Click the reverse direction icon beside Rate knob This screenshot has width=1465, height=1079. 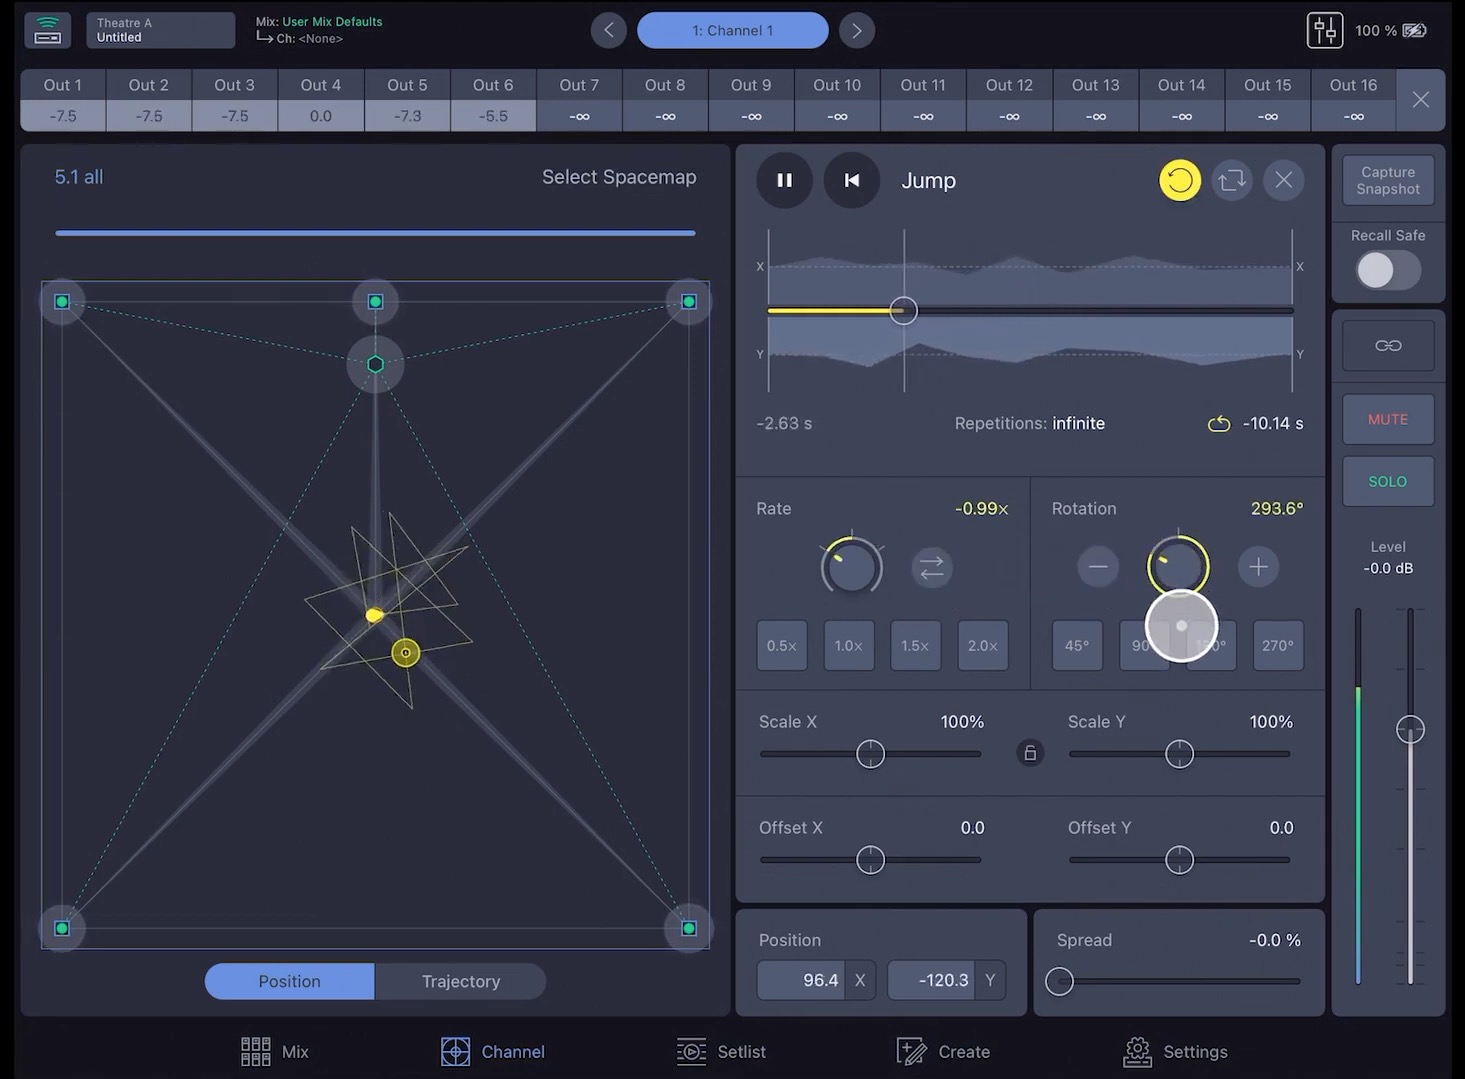931,567
